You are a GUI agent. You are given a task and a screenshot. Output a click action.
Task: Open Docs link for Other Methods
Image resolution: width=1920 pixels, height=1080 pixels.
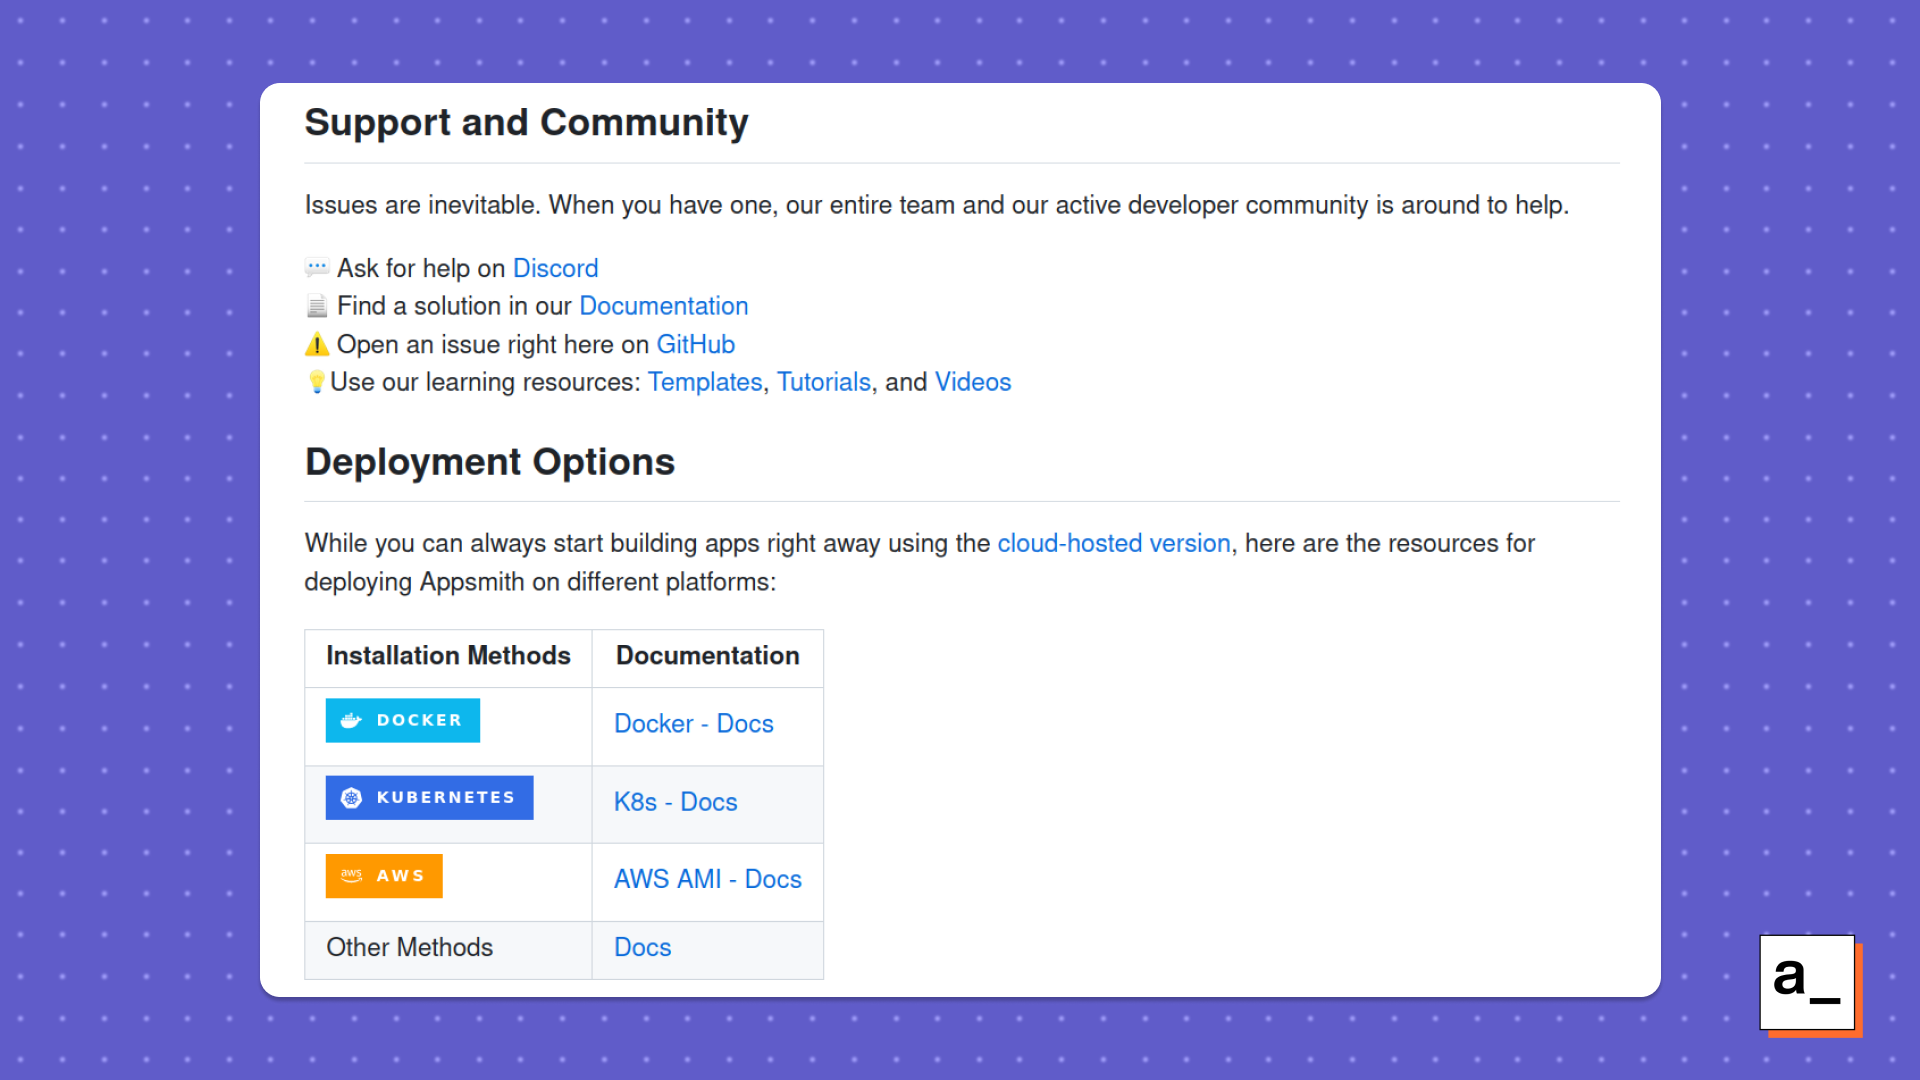[x=642, y=947]
